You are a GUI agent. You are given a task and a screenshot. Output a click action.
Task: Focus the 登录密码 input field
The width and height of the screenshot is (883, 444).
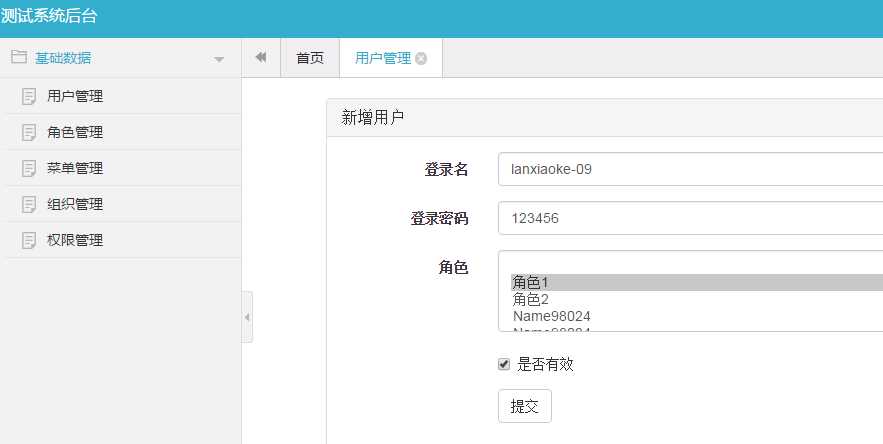coord(690,218)
